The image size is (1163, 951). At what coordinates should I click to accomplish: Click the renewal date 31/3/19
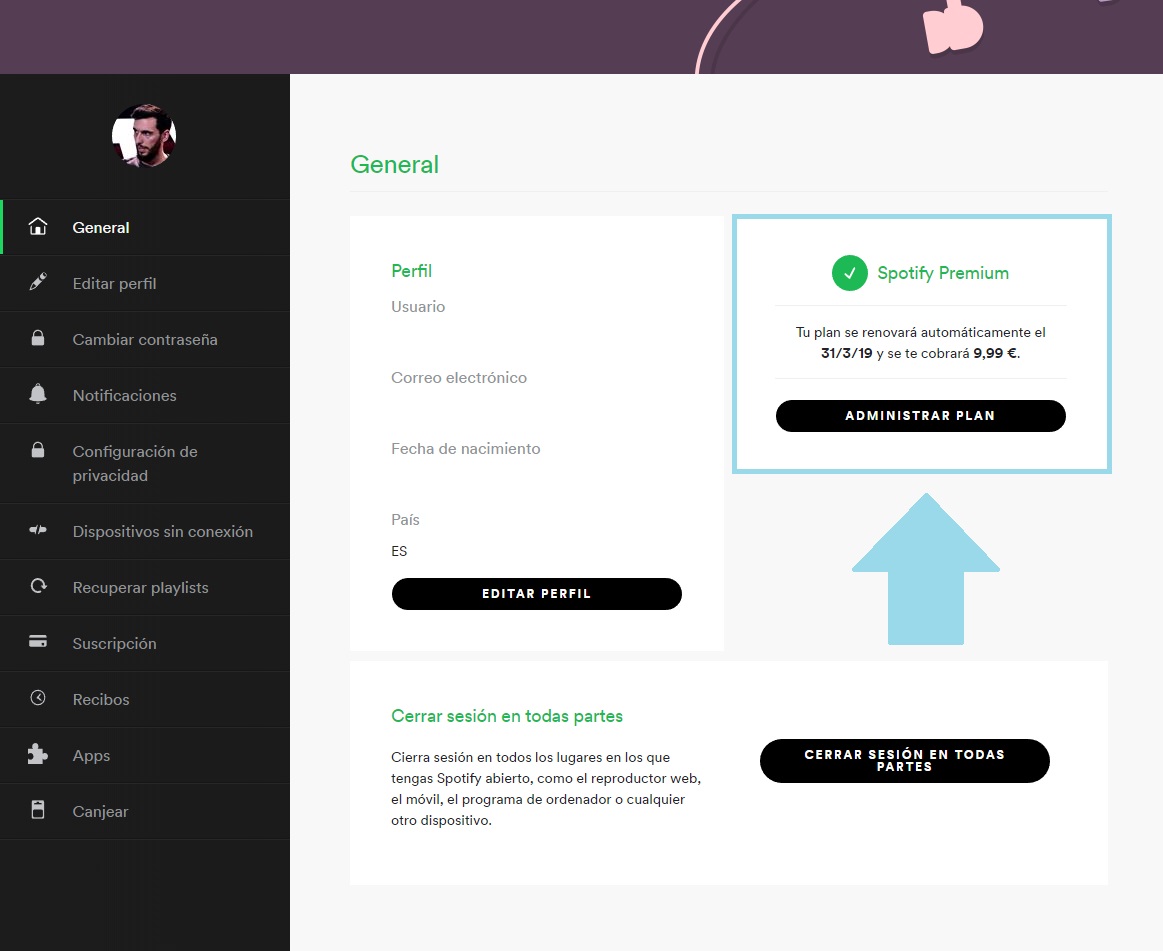coord(846,353)
